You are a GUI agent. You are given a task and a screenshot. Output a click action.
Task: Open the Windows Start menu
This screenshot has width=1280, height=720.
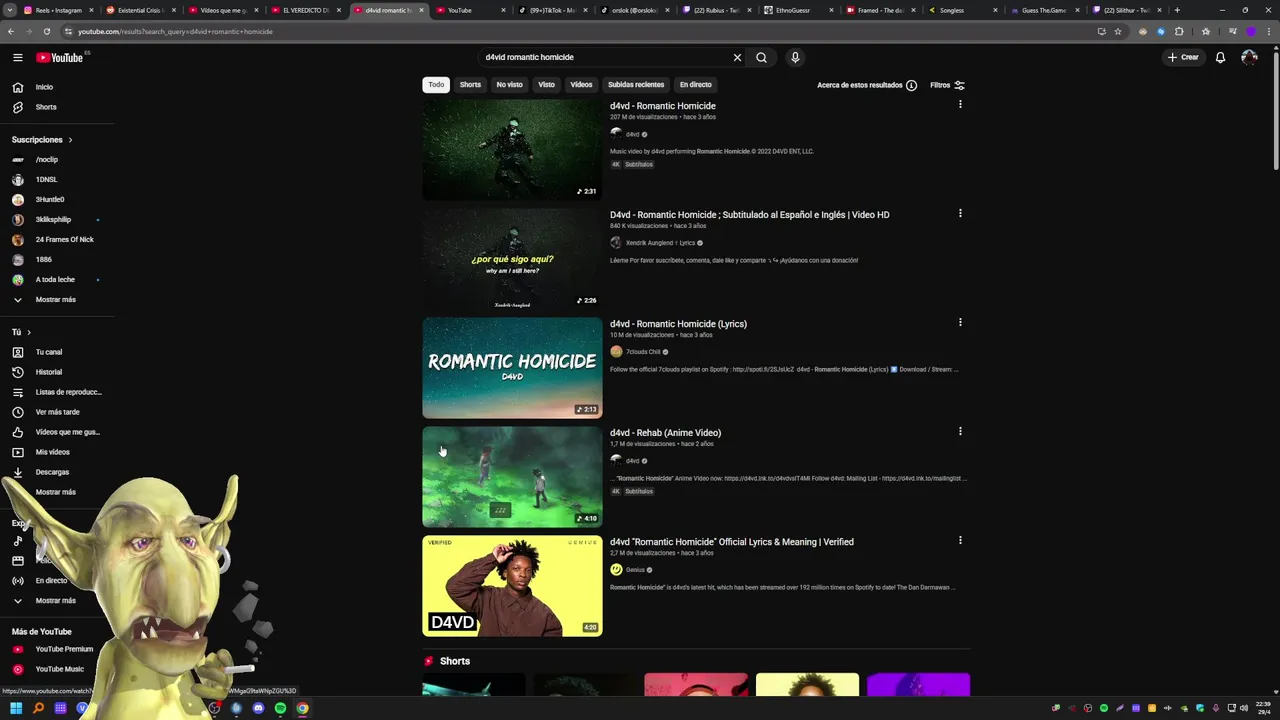[17, 708]
